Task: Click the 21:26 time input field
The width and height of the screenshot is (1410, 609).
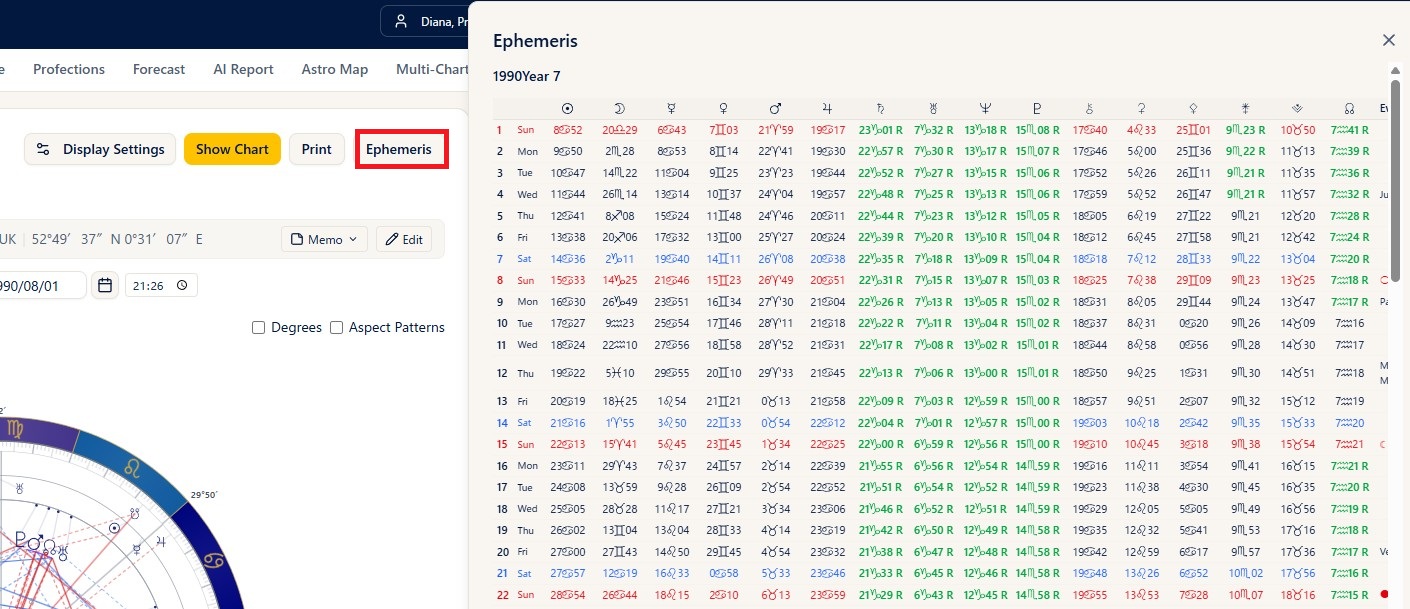Action: [x=161, y=285]
